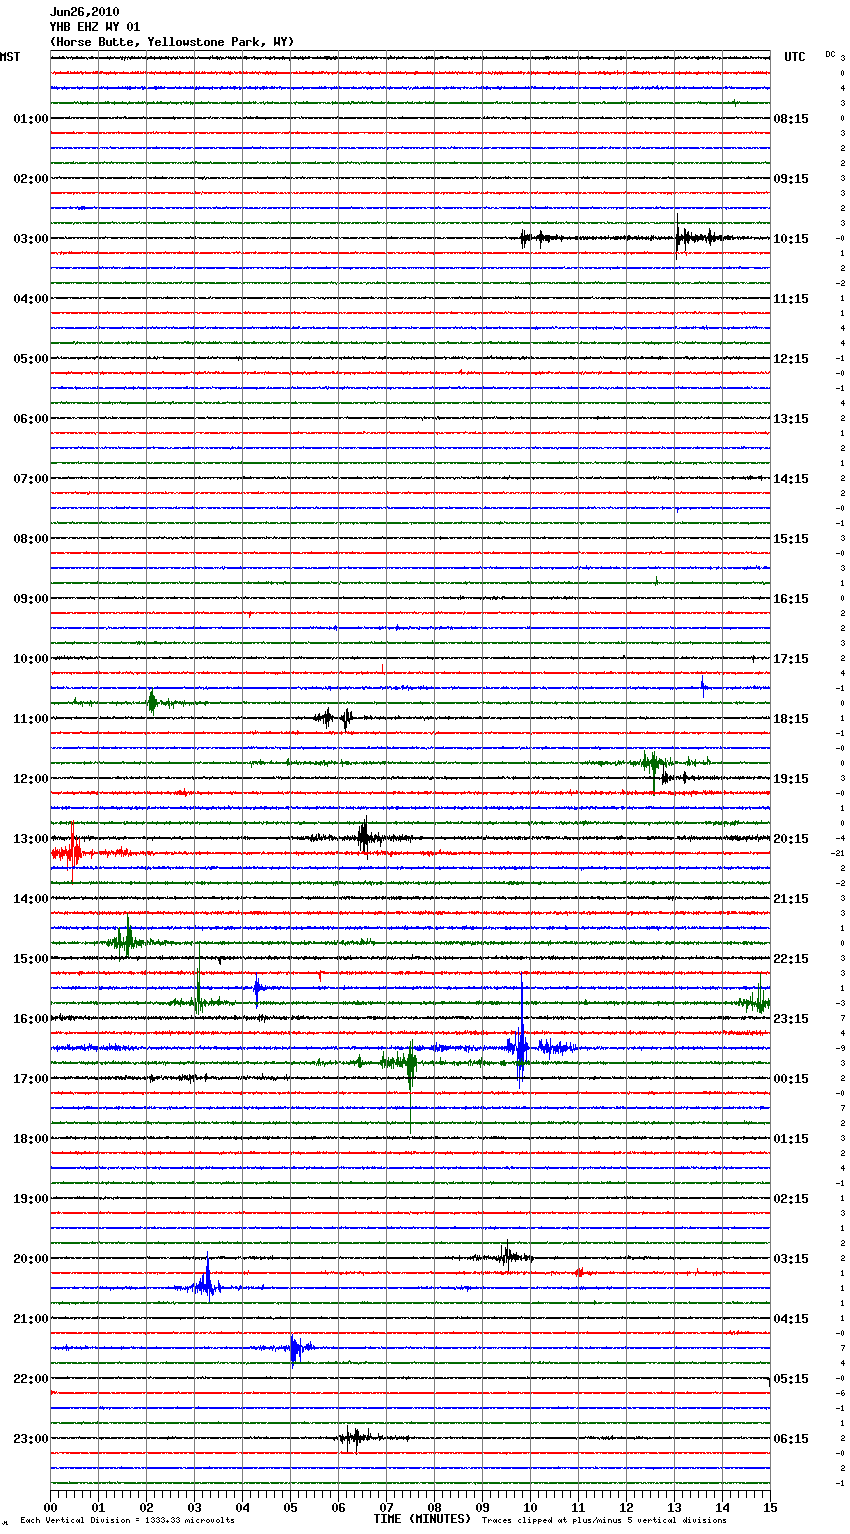Select the 02:00 MST time label
This screenshot has height=1534, width=850.
click(31, 179)
